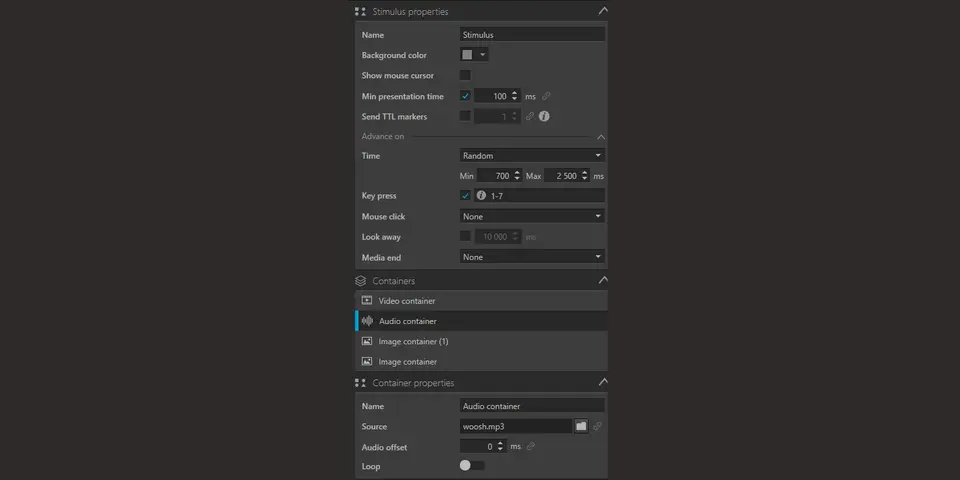960x480 pixels.
Task: Click the Audio offset stepper arrows
Action: 501,446
